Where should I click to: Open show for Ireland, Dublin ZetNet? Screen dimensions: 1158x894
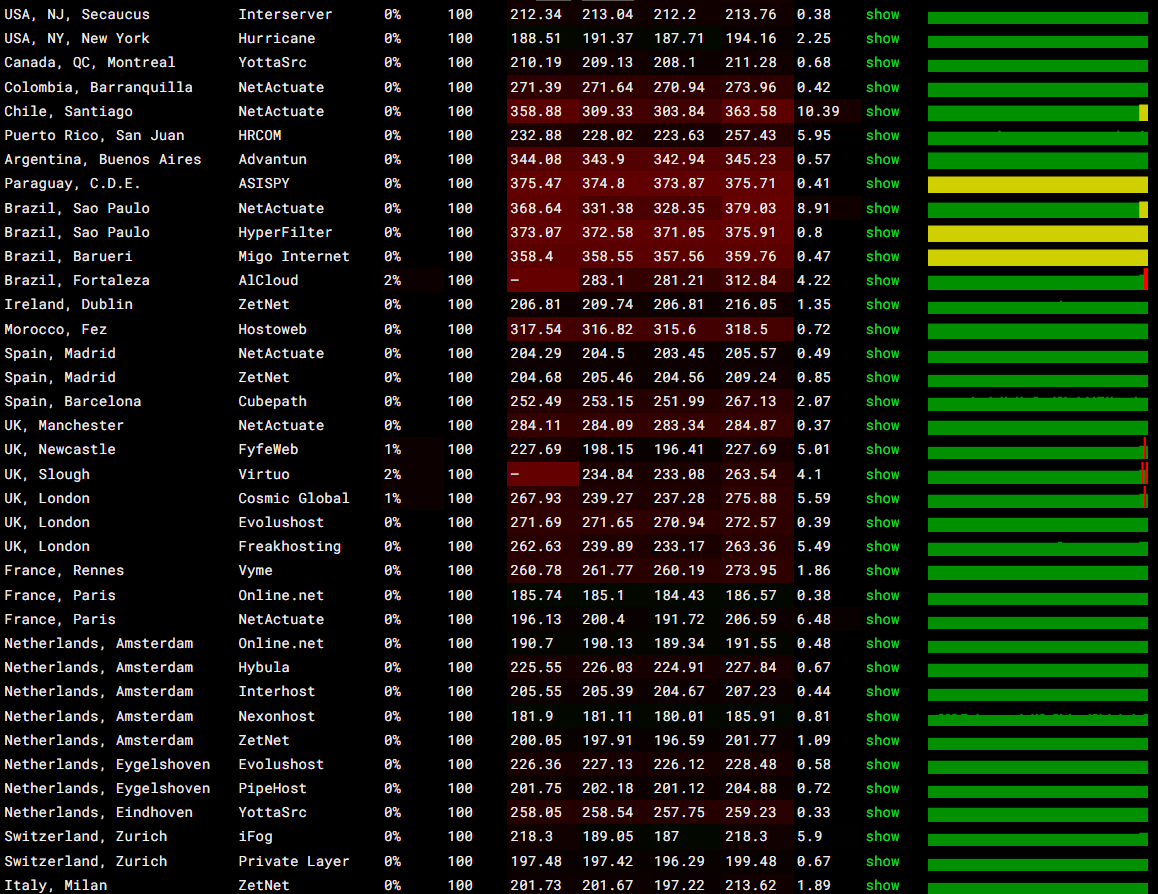(883, 304)
